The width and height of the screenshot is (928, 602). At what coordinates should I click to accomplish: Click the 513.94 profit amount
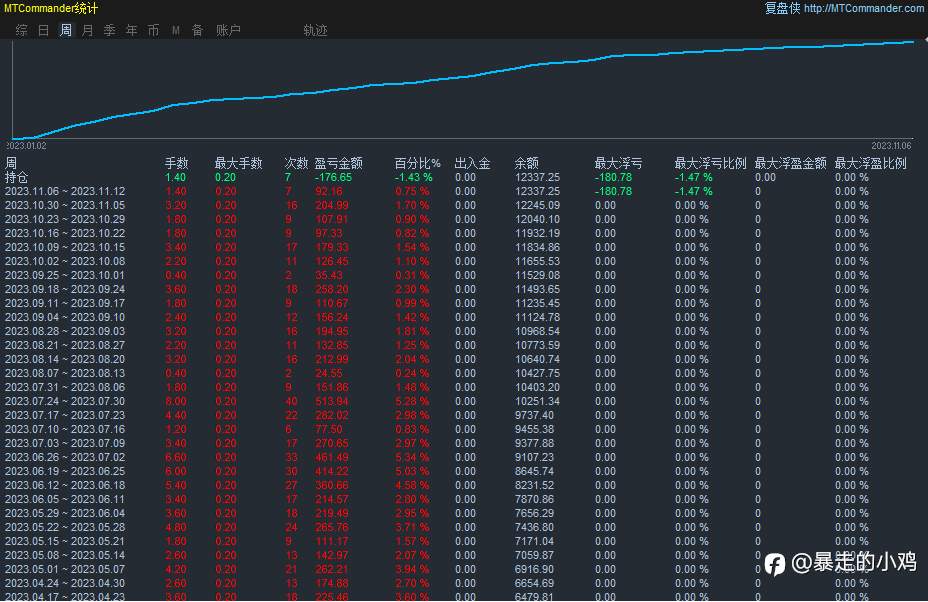tap(331, 401)
